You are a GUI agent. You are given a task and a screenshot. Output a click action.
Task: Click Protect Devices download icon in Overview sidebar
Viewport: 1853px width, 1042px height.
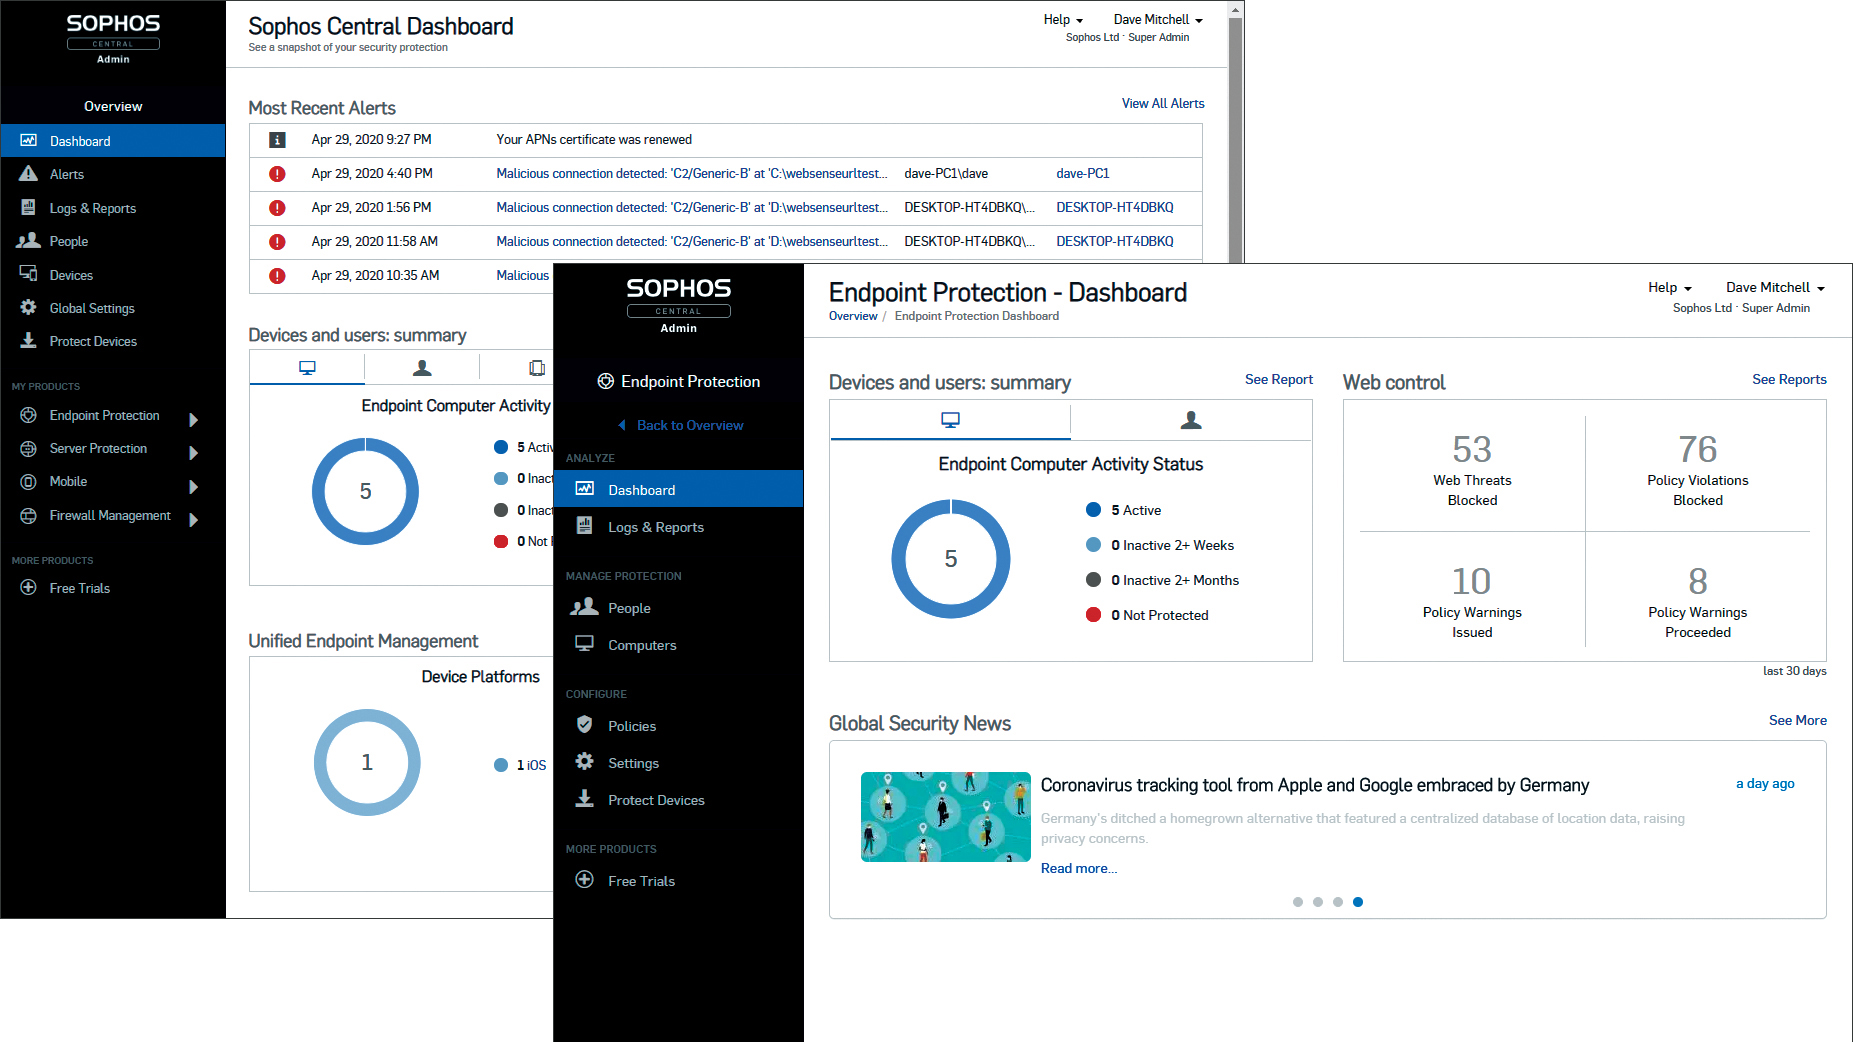pyautogui.click(x=29, y=341)
